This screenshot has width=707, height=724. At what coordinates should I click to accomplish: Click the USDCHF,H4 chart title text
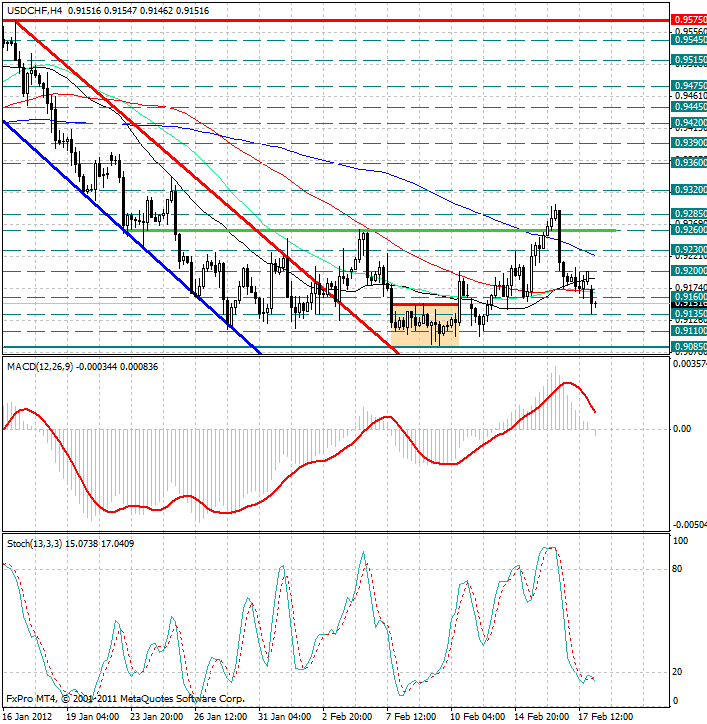(x=34, y=11)
